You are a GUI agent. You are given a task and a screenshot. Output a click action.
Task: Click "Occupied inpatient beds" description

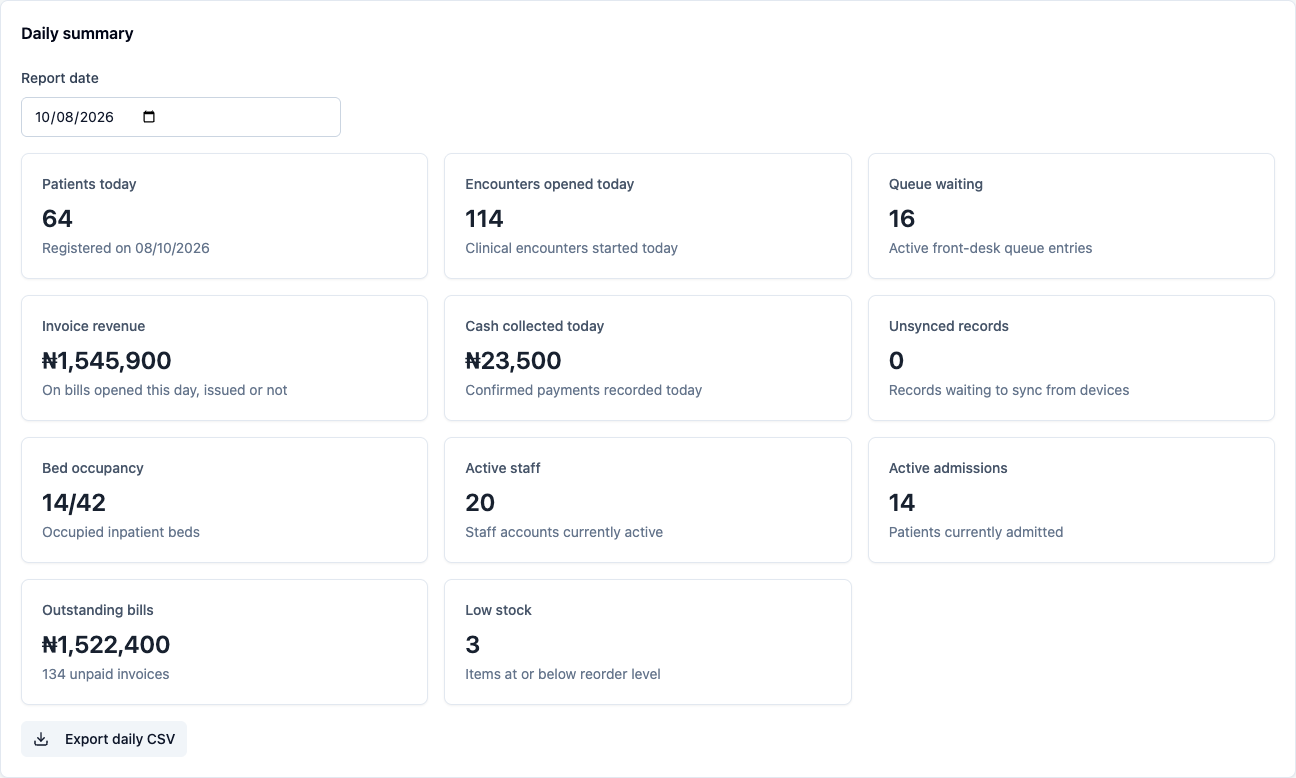(121, 532)
